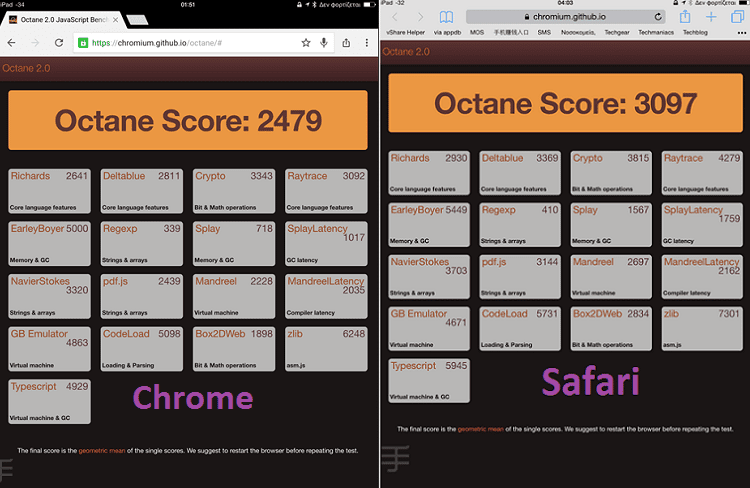Screen dimensions: 750x488
Task: Open a new tab in Chrome's tab strip
Action: (x=137, y=20)
